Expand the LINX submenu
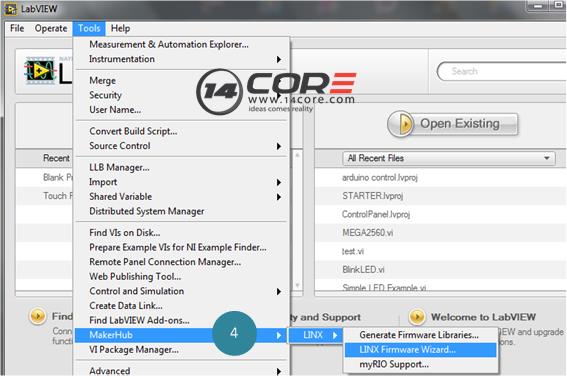 tap(315, 335)
